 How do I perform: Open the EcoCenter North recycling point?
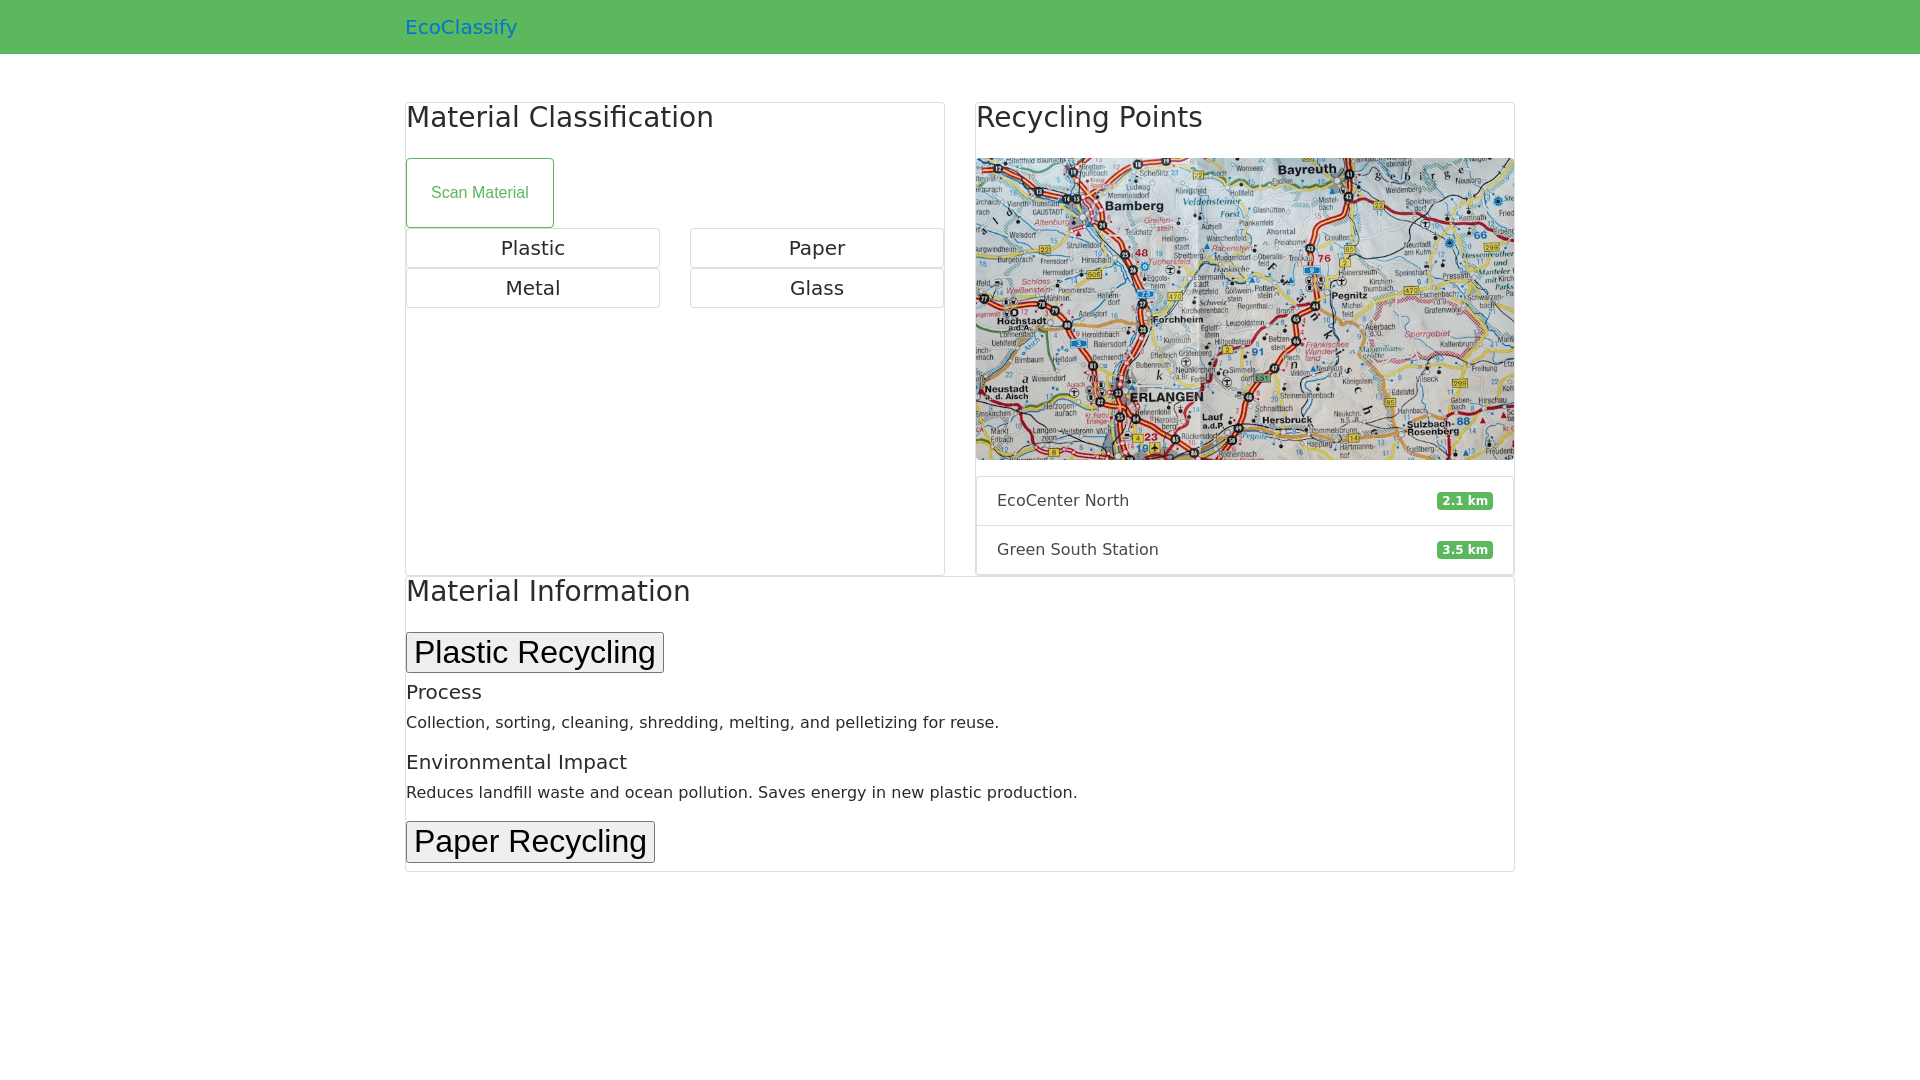[x=1062, y=501]
